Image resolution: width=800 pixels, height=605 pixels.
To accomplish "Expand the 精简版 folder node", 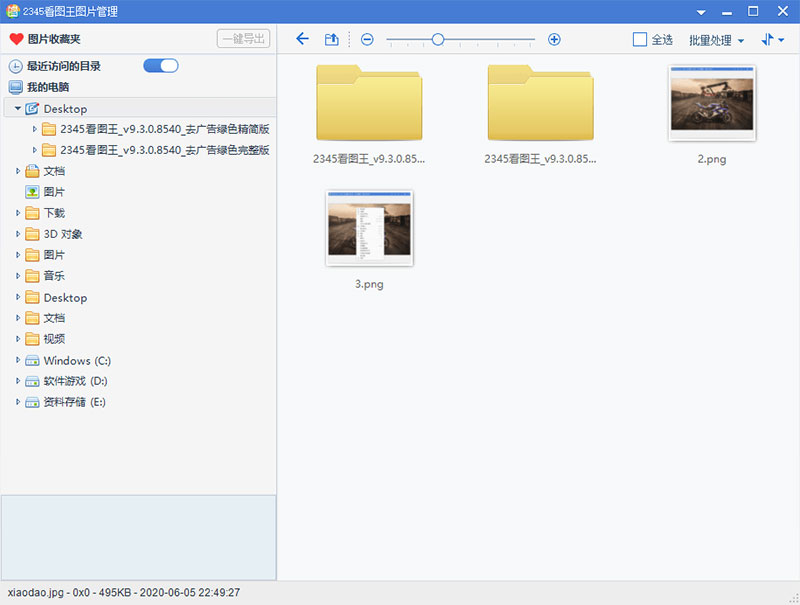I will [34, 129].
